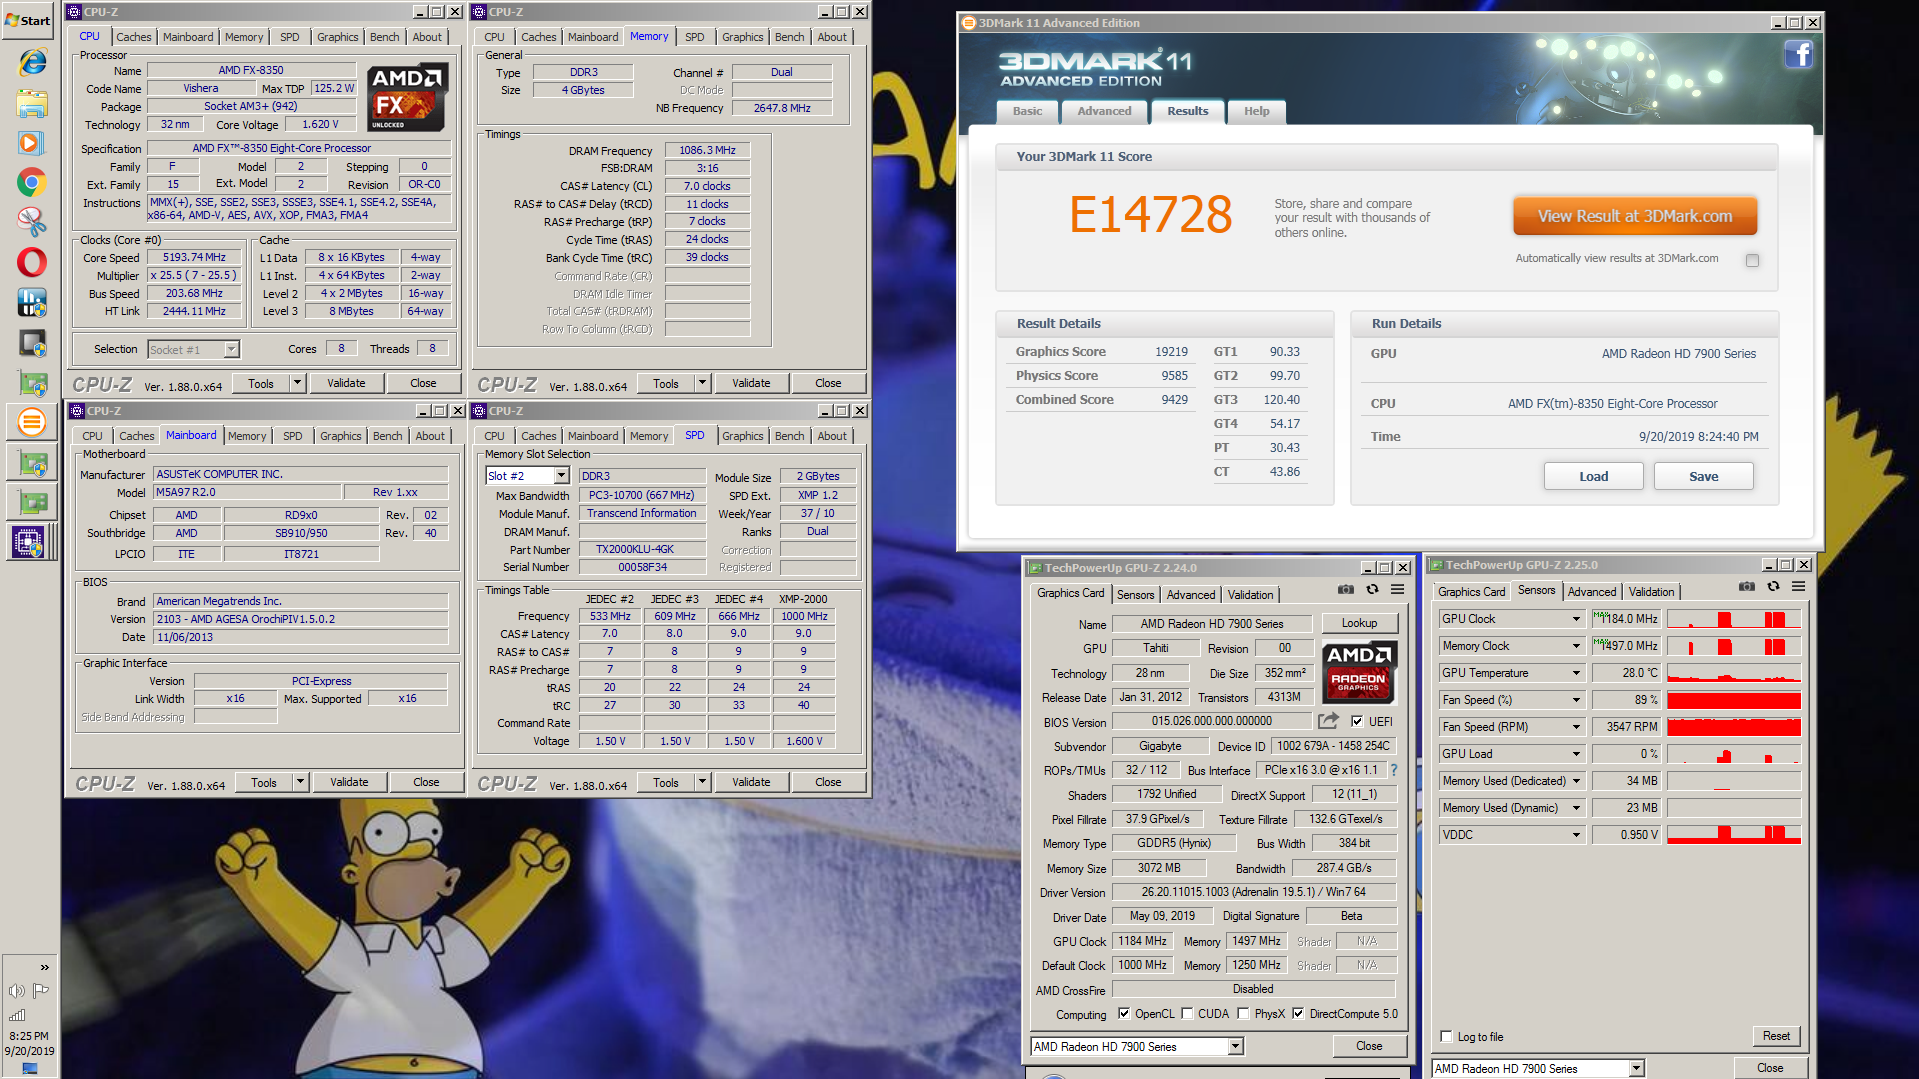
Task: Expand Tools arrow in CPU-Z CPU window
Action: [297, 383]
